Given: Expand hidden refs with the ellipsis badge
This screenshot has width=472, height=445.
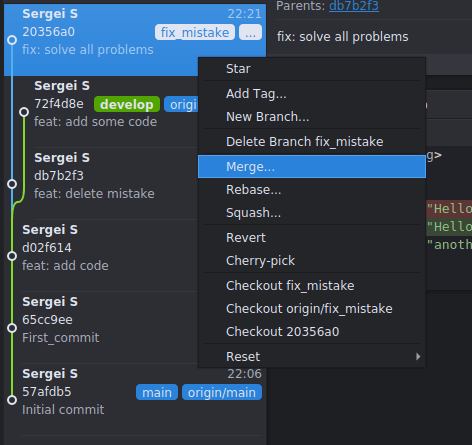Looking at the screenshot, I should [x=250, y=32].
